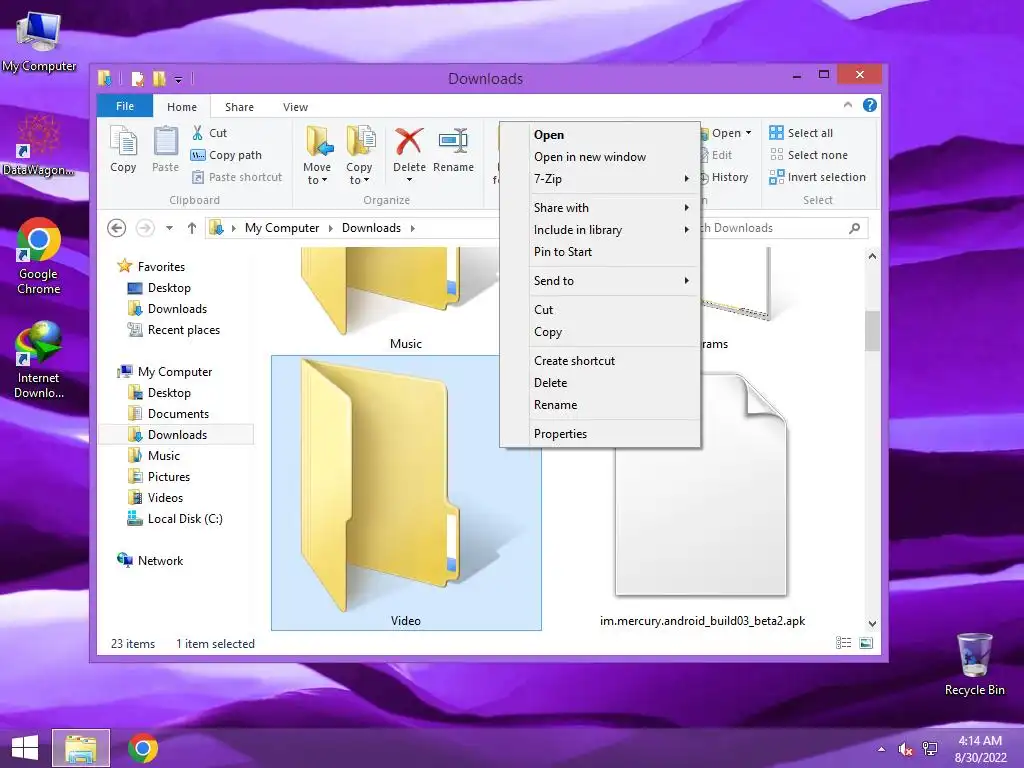Viewport: 1024px width, 768px height.
Task: Click the chevron after Downloads in address bar
Action: pos(413,228)
